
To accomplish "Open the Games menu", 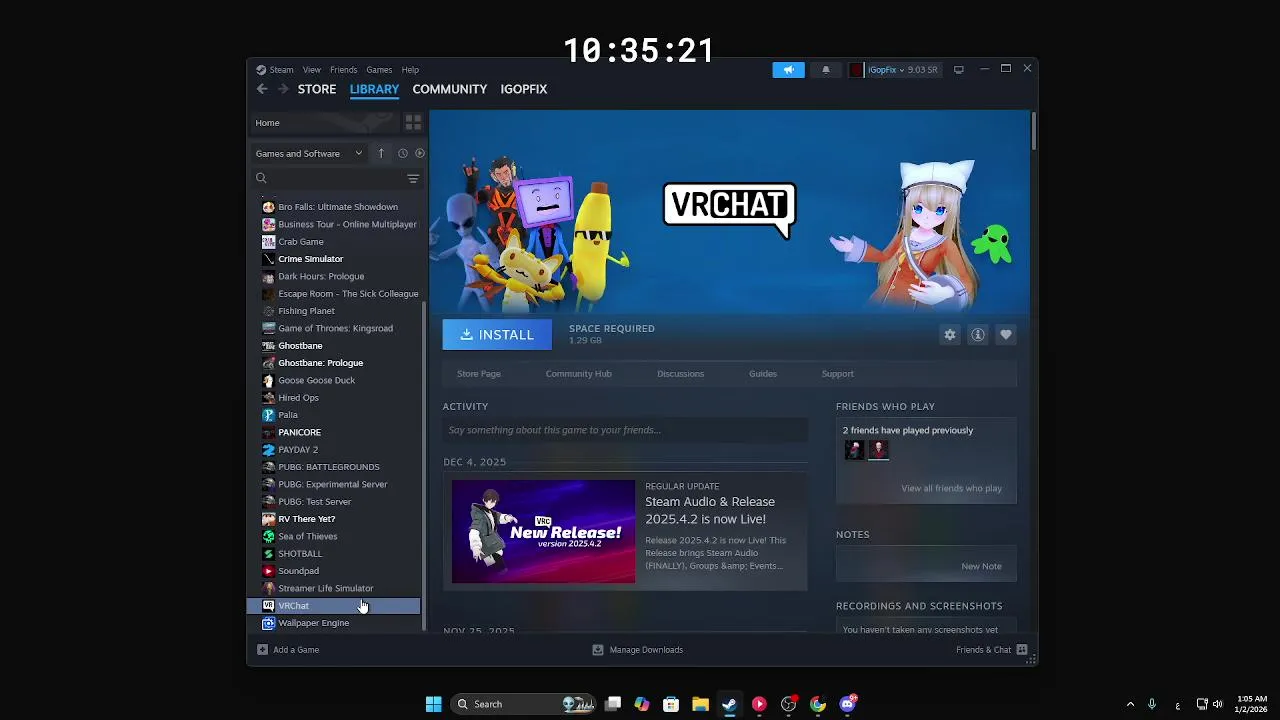I will pos(379,70).
